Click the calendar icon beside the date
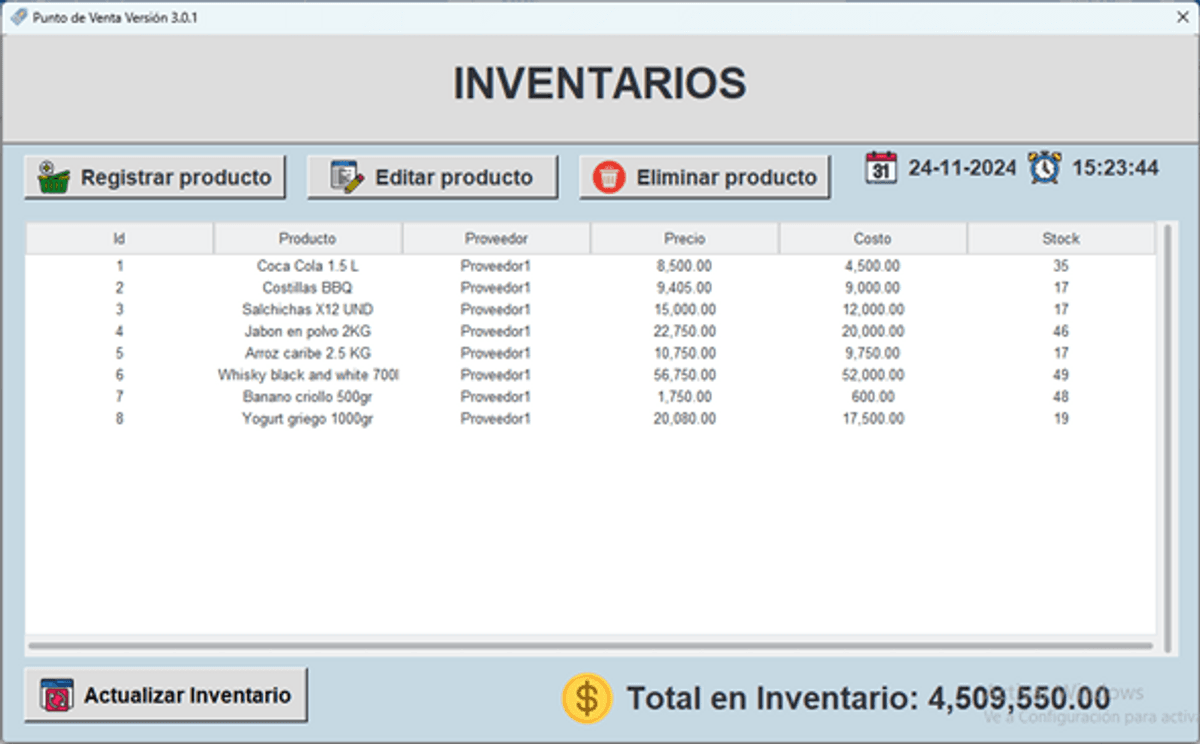This screenshot has height=744, width=1200. point(881,168)
